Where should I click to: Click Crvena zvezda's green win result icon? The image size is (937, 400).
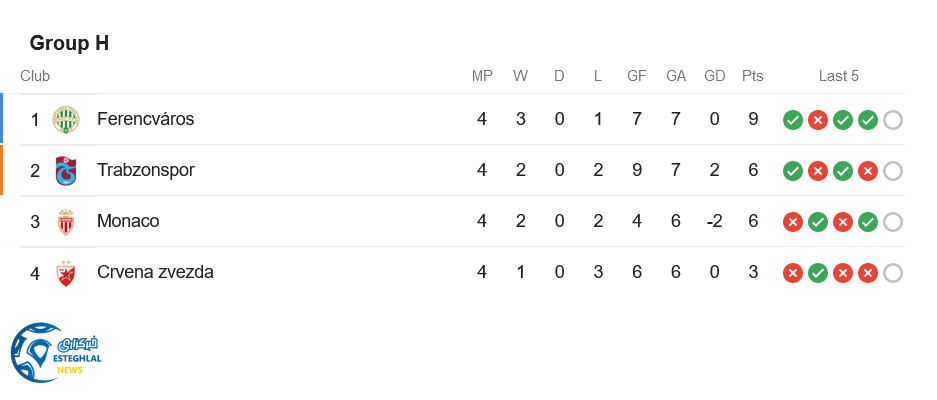click(x=818, y=273)
